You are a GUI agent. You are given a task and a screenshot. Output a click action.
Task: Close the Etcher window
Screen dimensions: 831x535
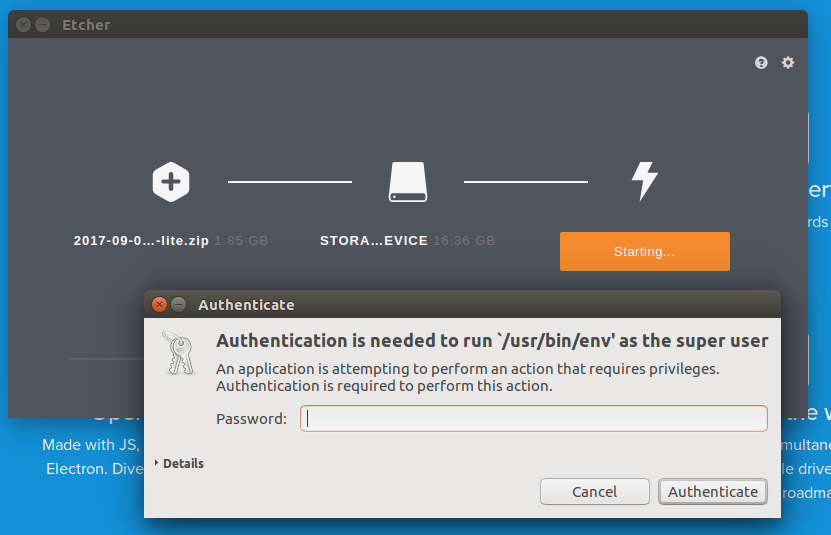point(23,25)
